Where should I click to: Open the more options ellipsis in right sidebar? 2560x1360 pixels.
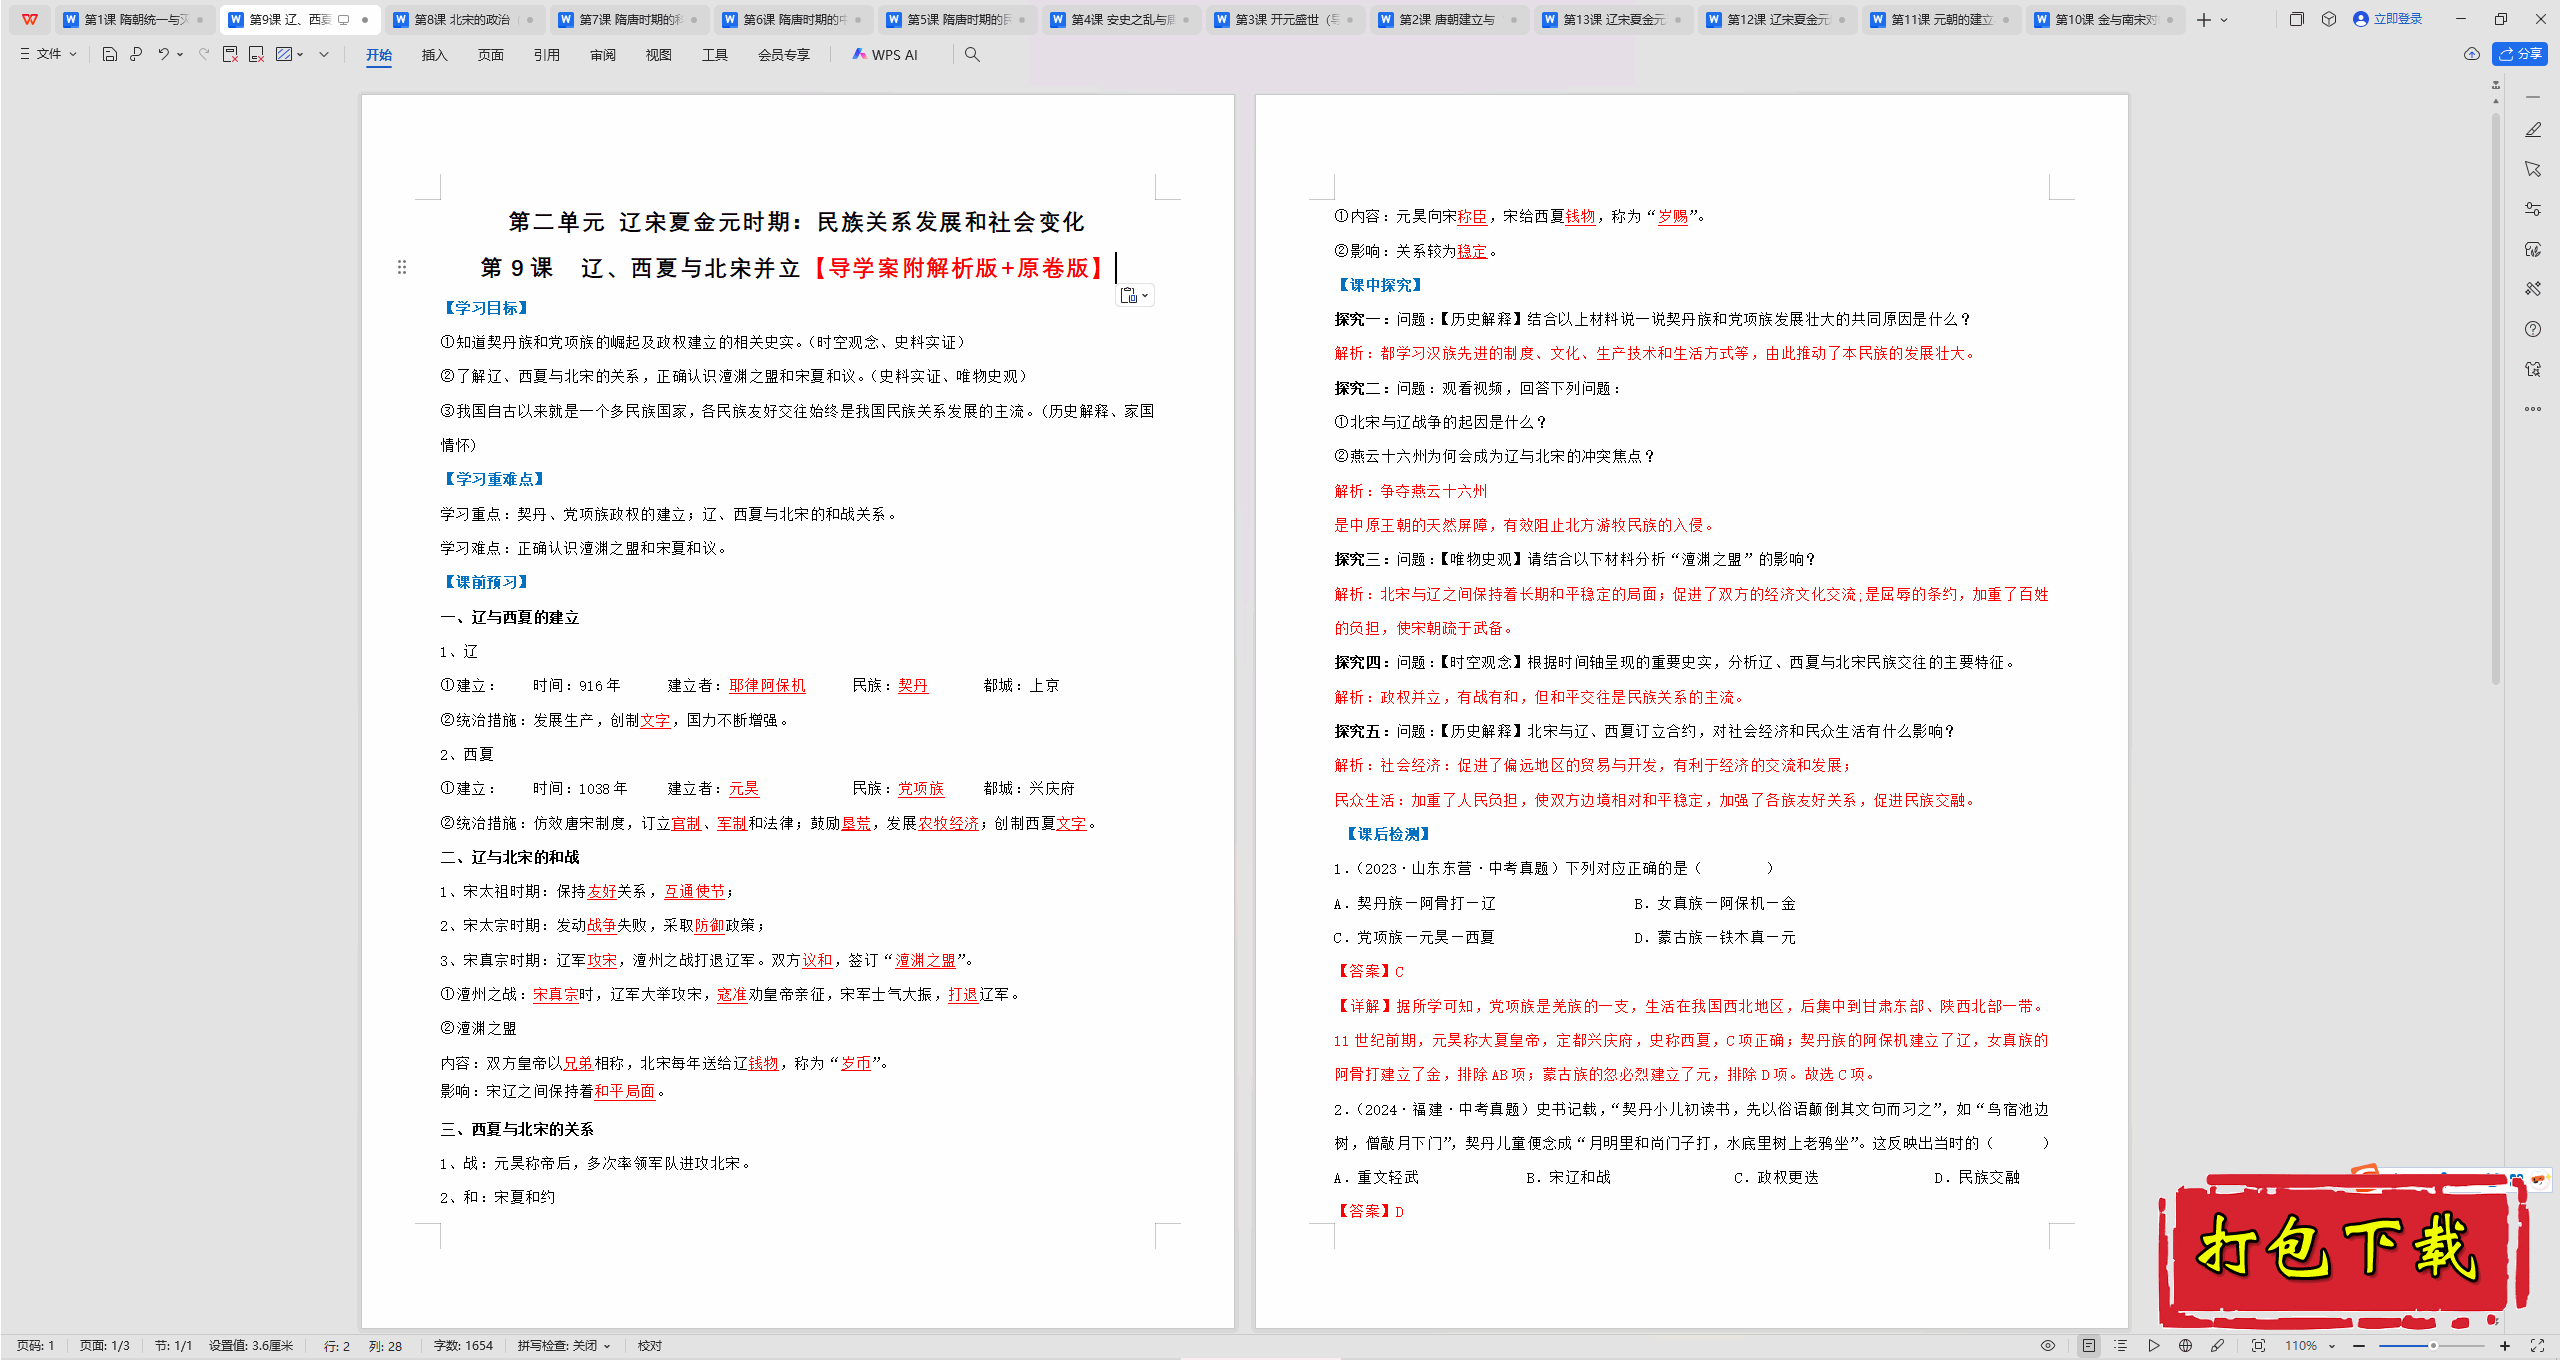[x=2533, y=409]
